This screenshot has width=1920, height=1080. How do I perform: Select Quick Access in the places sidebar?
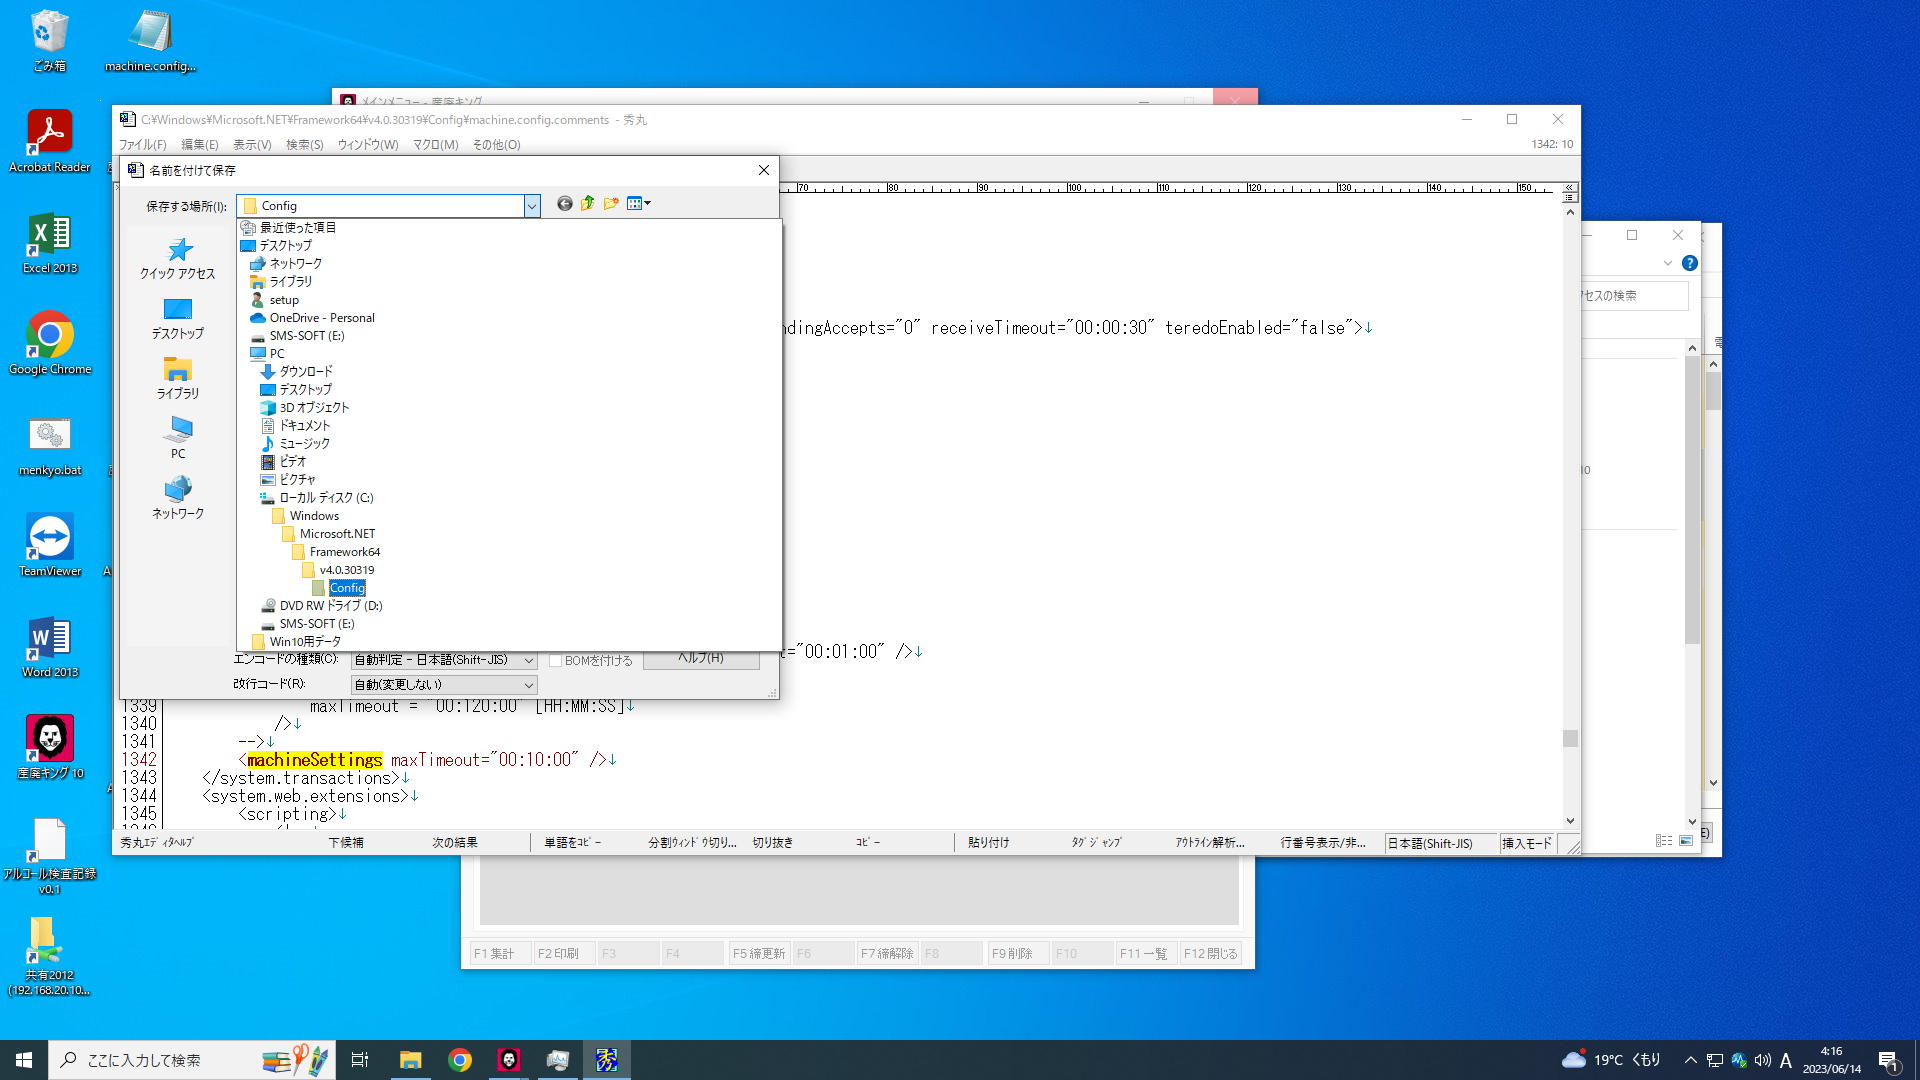pyautogui.click(x=178, y=258)
